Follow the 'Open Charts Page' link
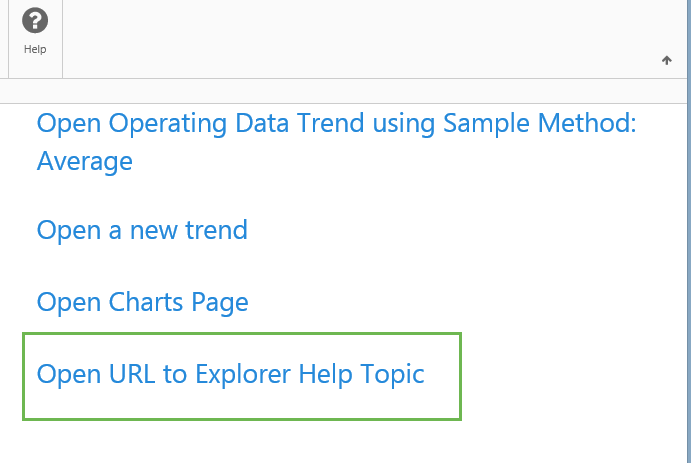691x463 pixels. (x=142, y=302)
